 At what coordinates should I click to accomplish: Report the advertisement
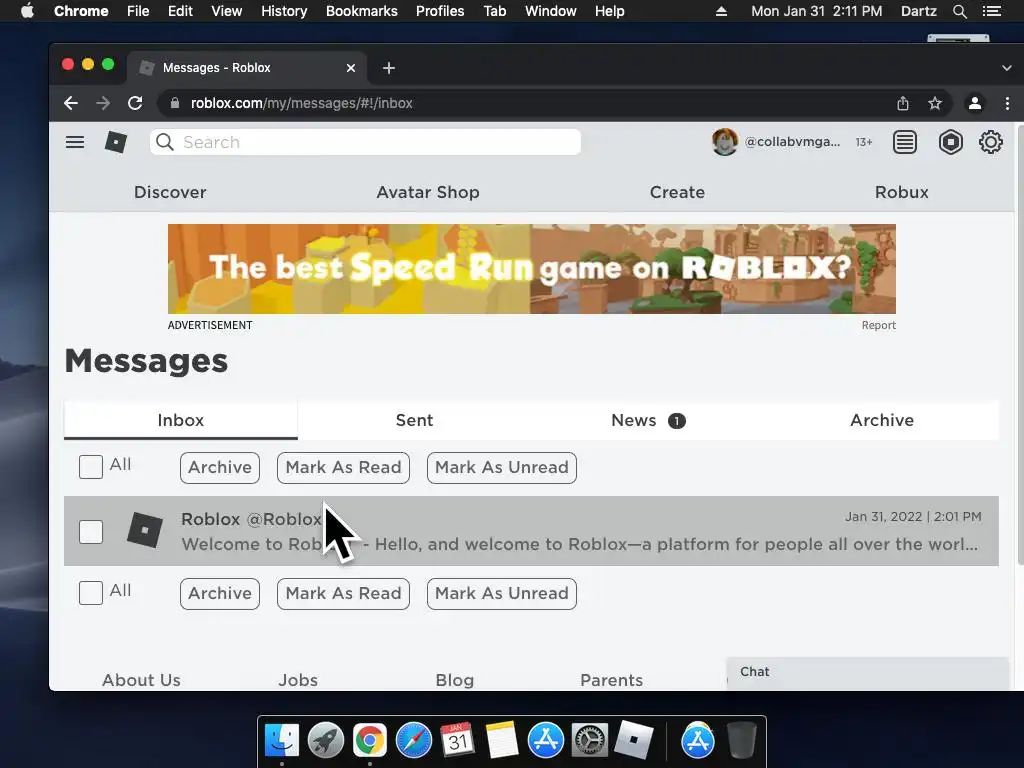tap(878, 325)
